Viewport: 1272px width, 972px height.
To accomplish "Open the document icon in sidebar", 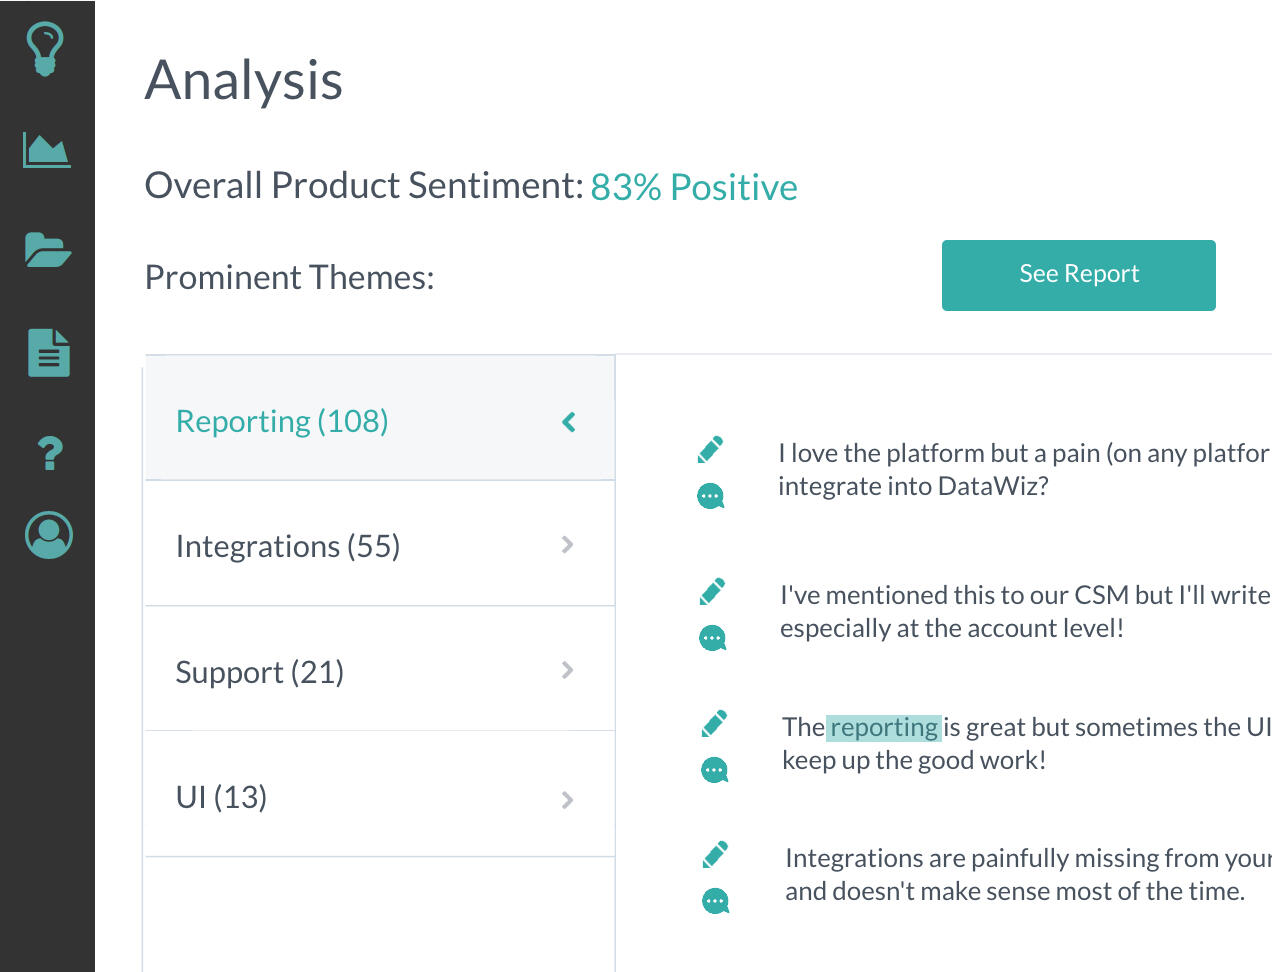I will pos(49,352).
